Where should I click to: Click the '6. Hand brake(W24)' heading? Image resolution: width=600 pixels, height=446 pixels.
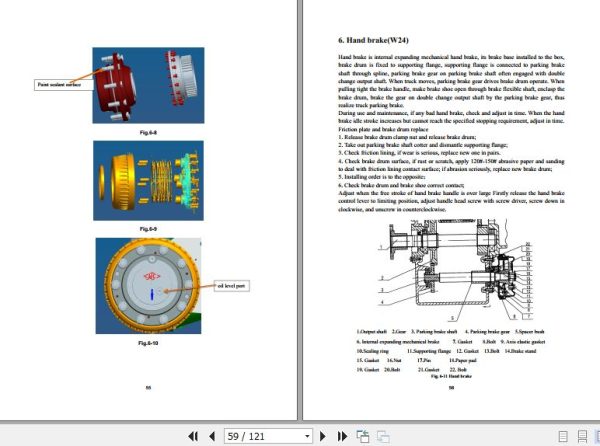coord(373,40)
